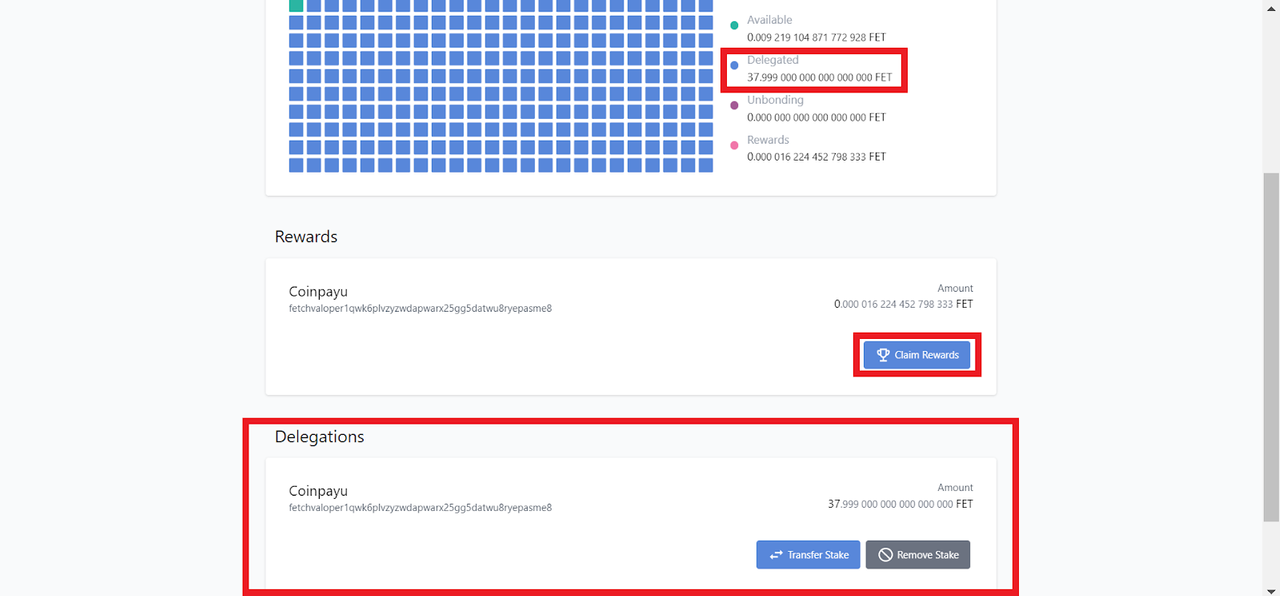1280x596 pixels.
Task: Click the purple Unbonding legend dot
Action: [734, 105]
